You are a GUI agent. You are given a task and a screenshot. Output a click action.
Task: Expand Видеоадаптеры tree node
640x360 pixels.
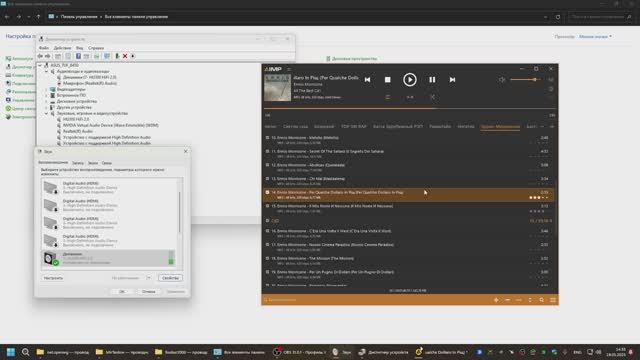[x=47, y=89]
